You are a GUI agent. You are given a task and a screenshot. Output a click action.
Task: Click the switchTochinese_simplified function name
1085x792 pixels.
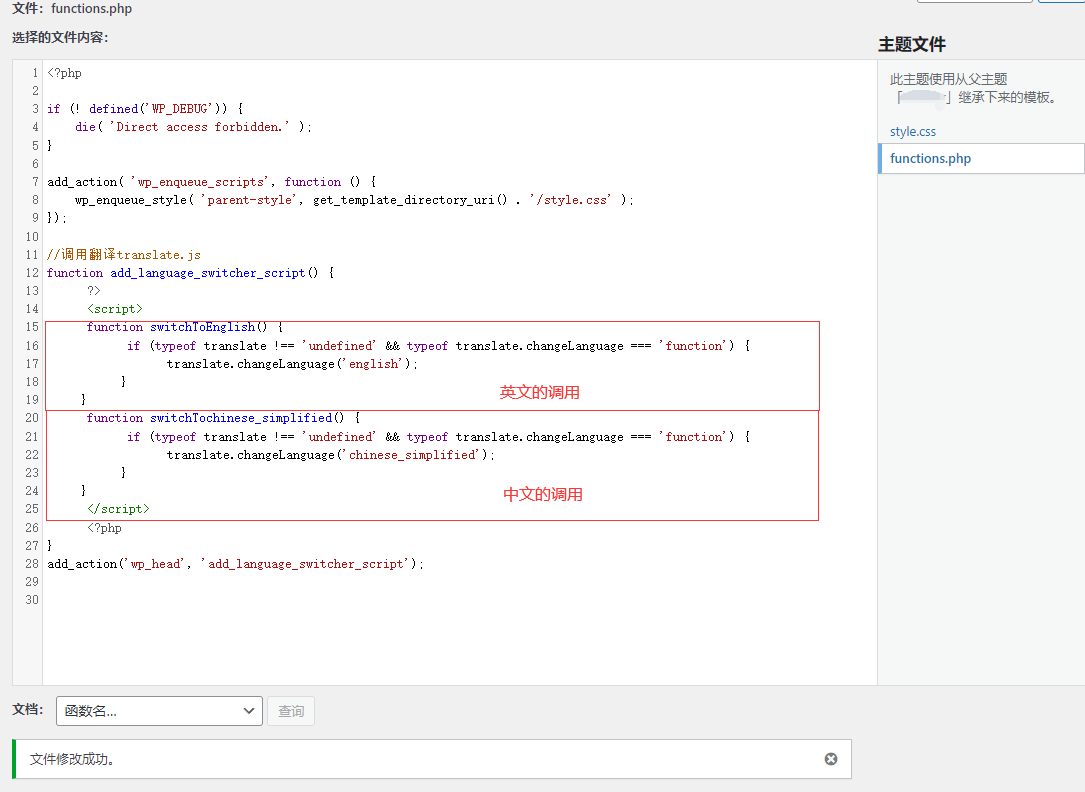[241, 418]
